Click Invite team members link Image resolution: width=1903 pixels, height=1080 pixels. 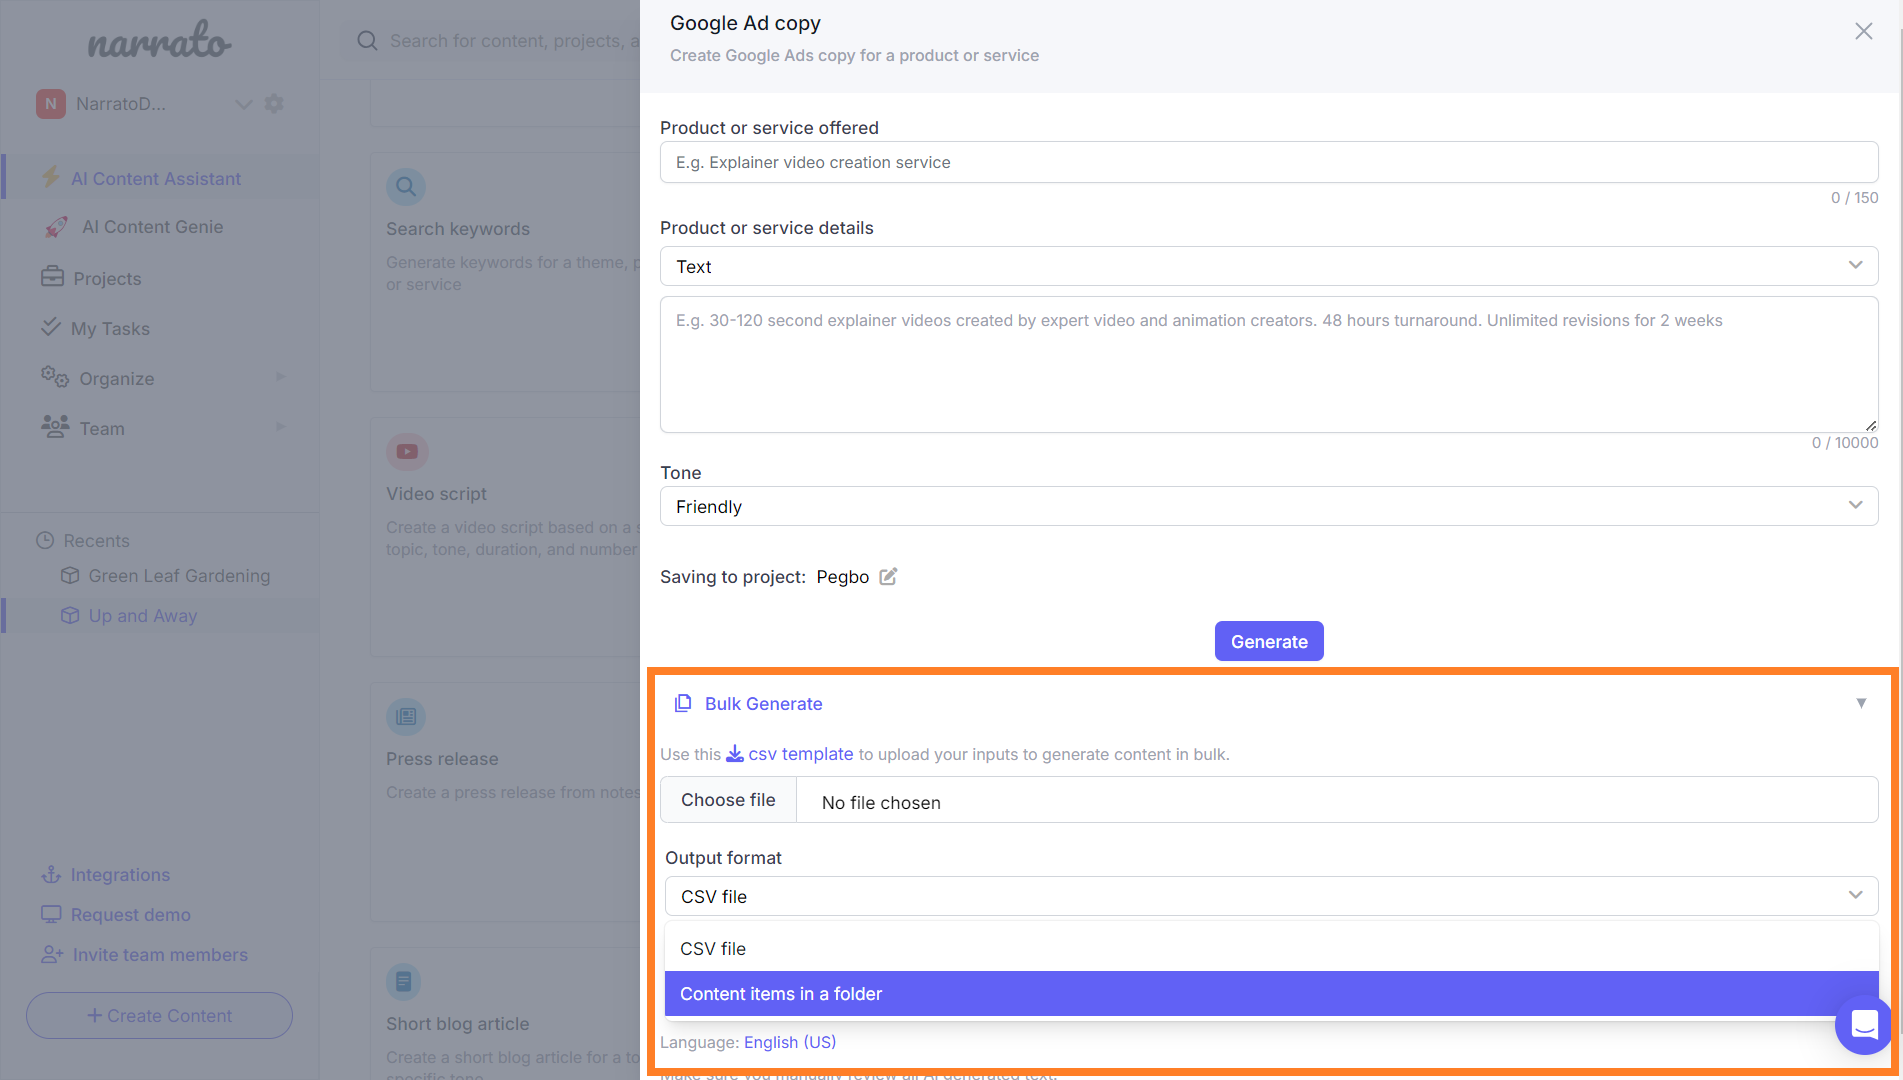tap(160, 954)
